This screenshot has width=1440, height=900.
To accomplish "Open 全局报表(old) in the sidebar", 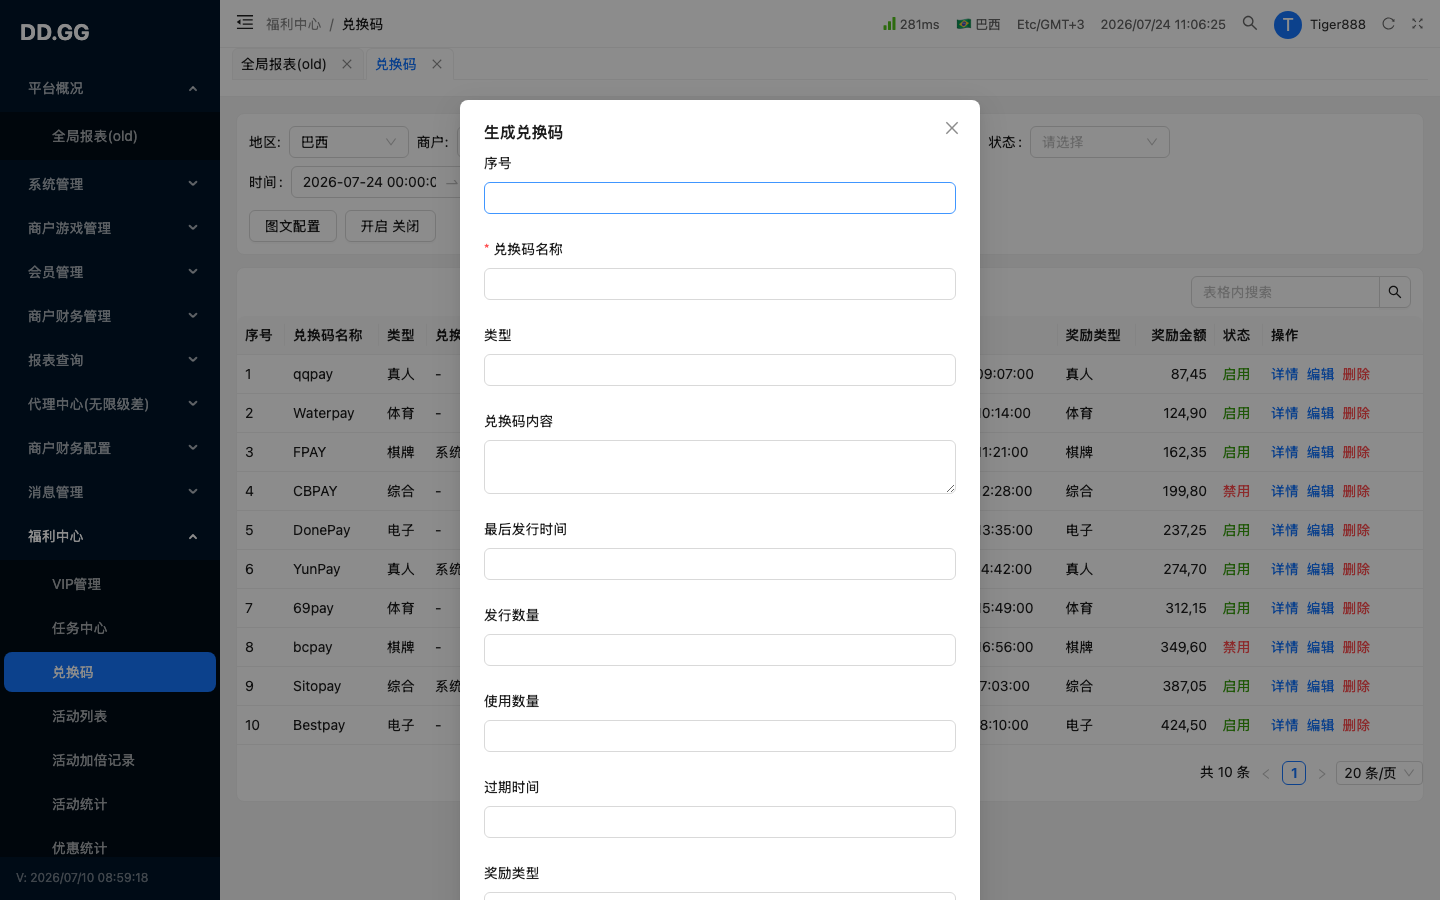I will click(x=110, y=136).
